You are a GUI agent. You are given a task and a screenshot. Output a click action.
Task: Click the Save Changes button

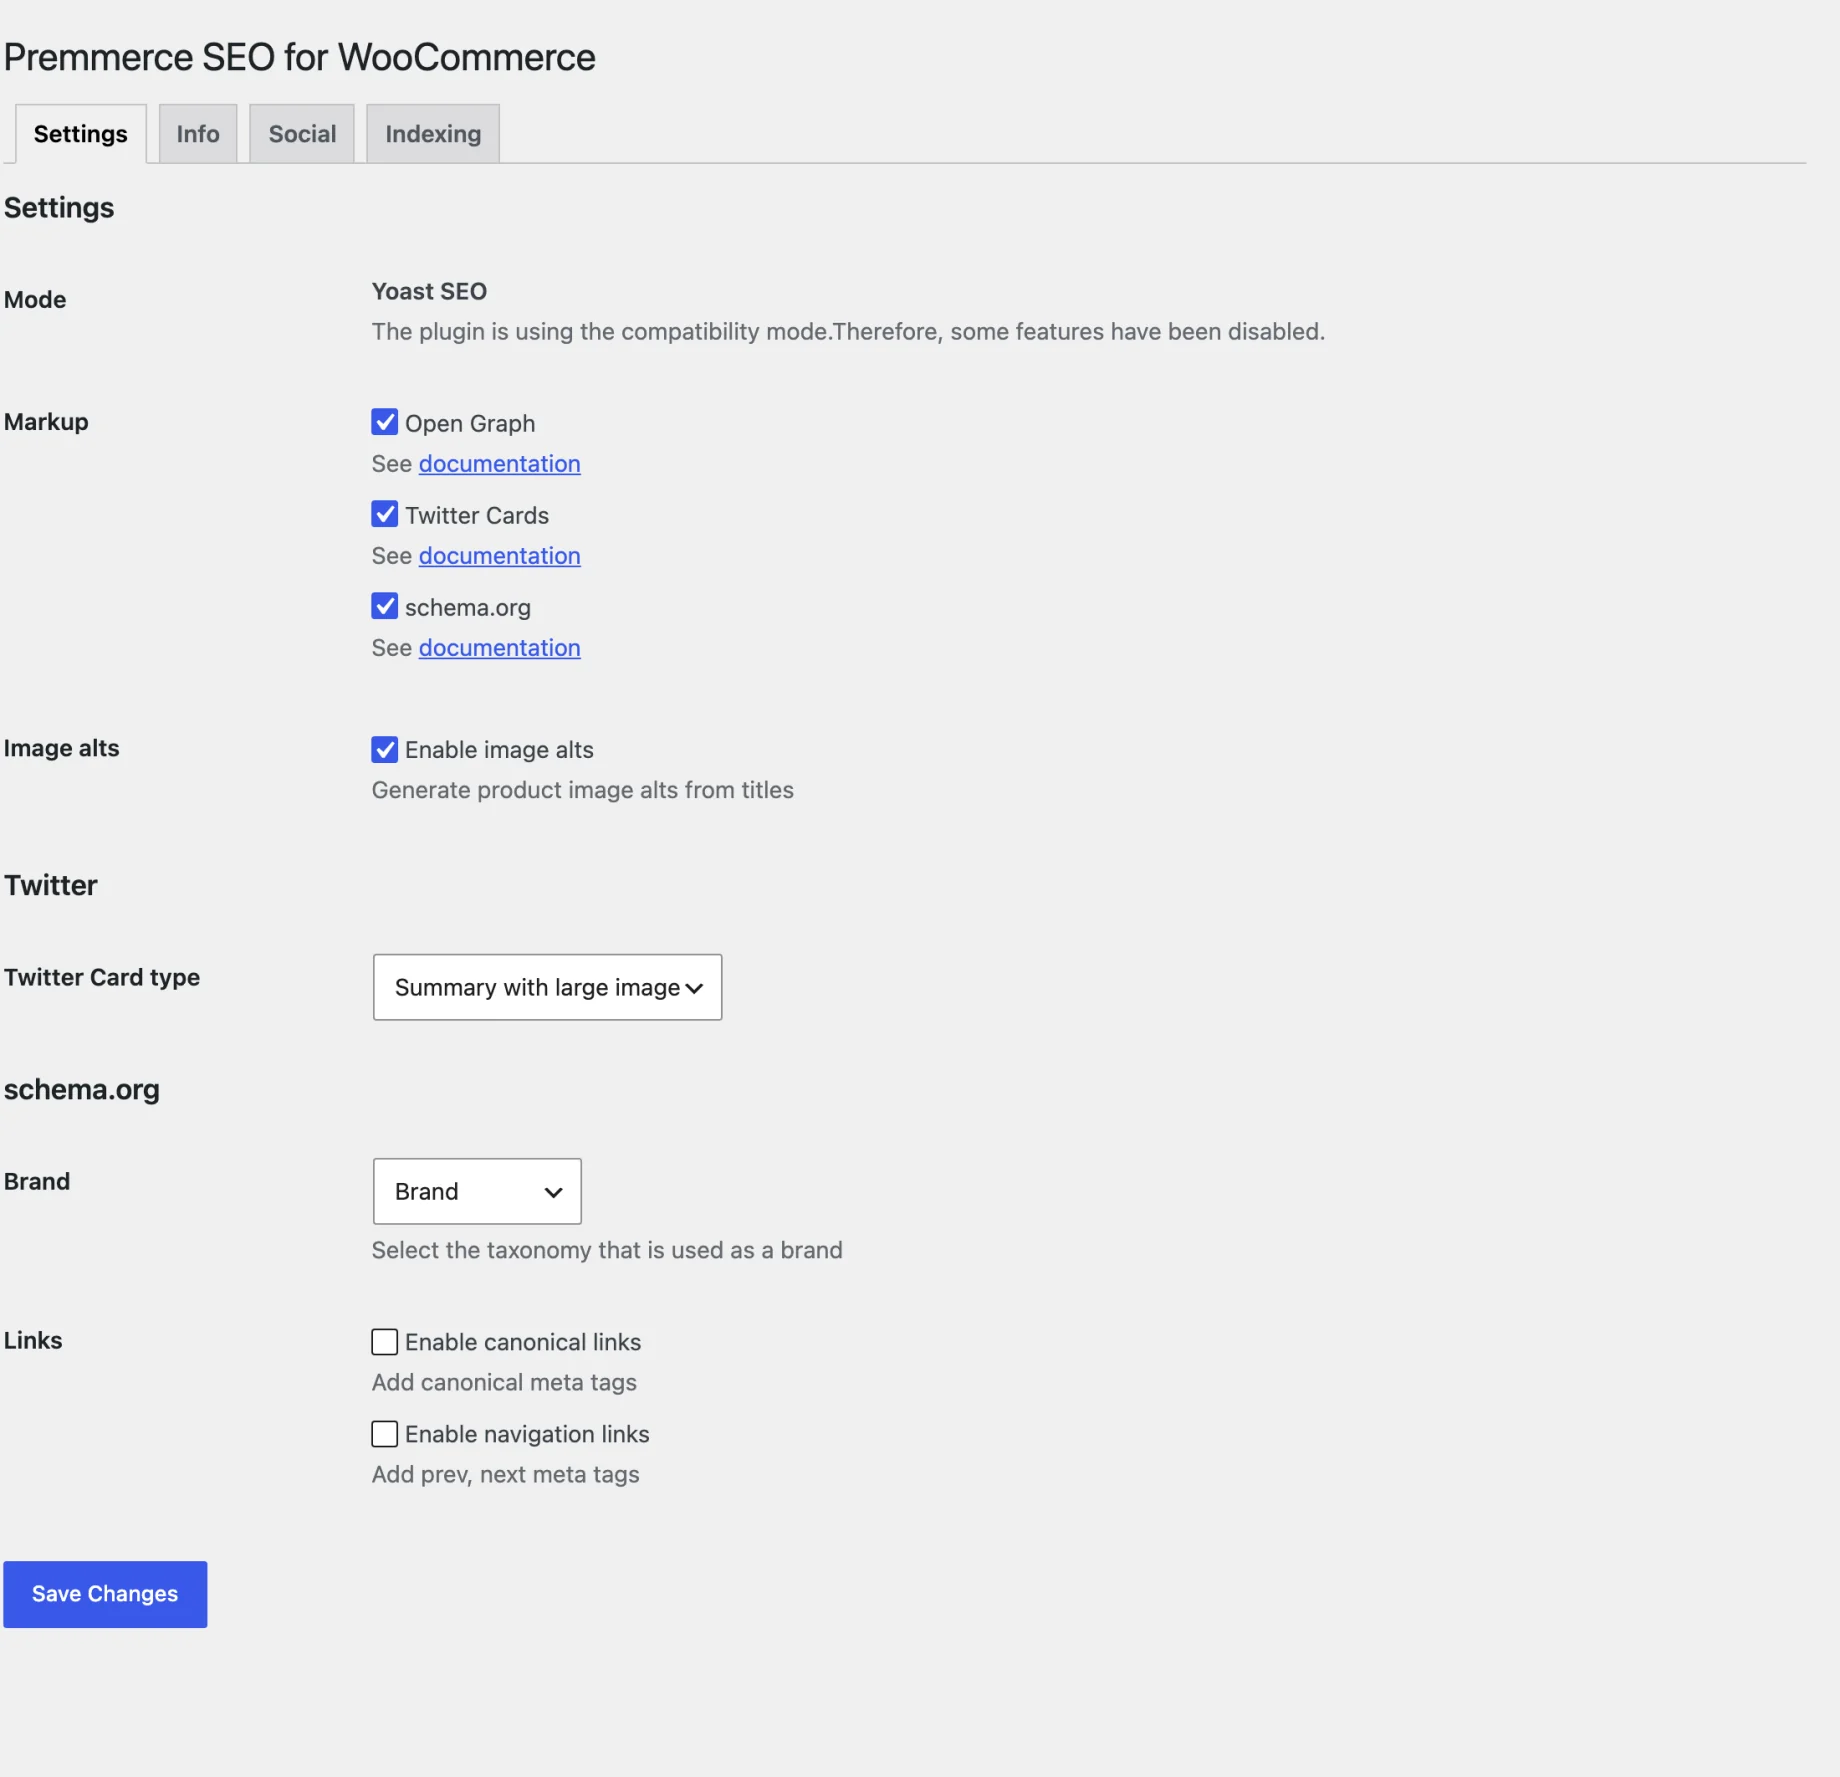(x=105, y=1594)
